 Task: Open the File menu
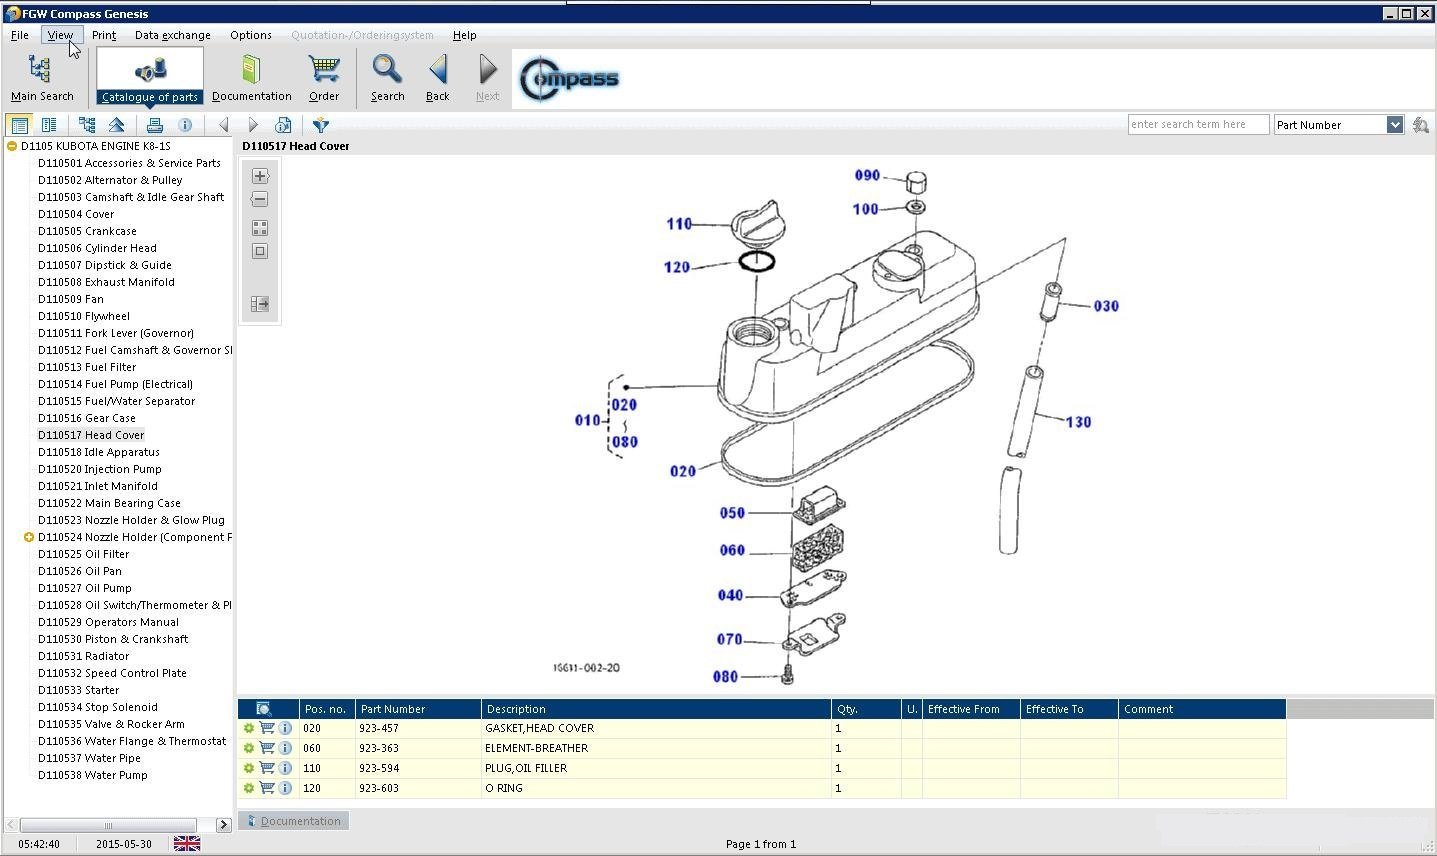coord(19,35)
